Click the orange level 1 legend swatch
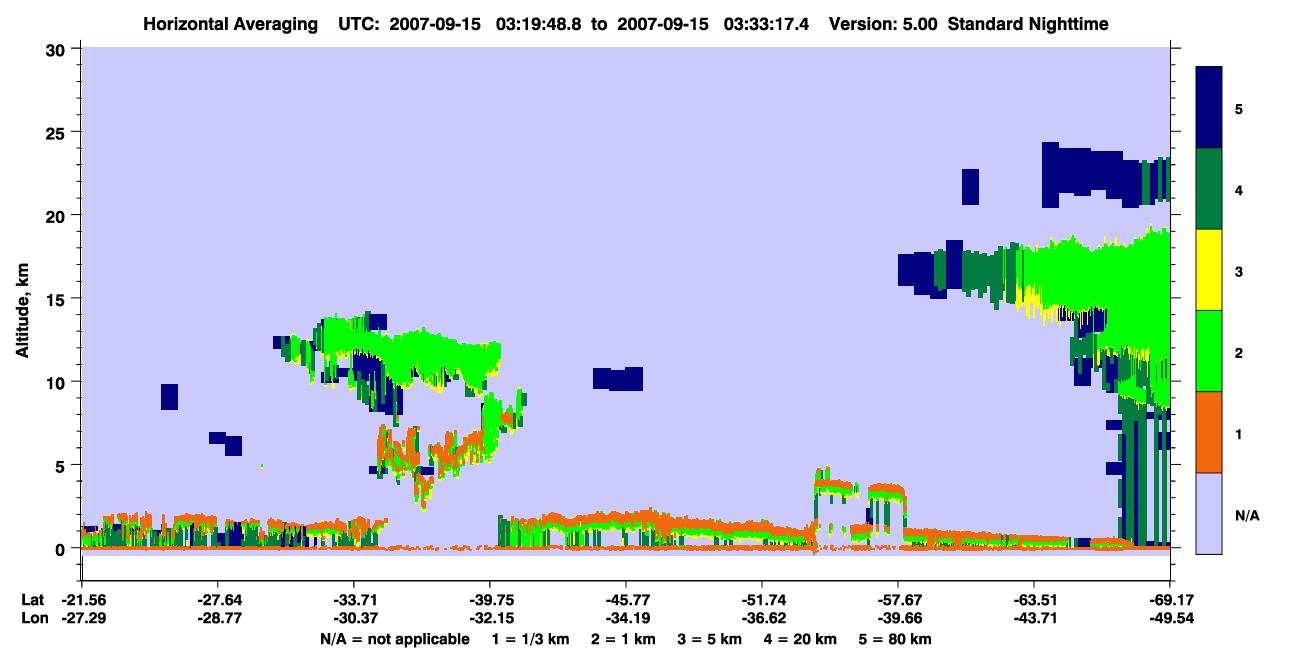Image resolution: width=1300 pixels, height=667 pixels. [x=1209, y=432]
